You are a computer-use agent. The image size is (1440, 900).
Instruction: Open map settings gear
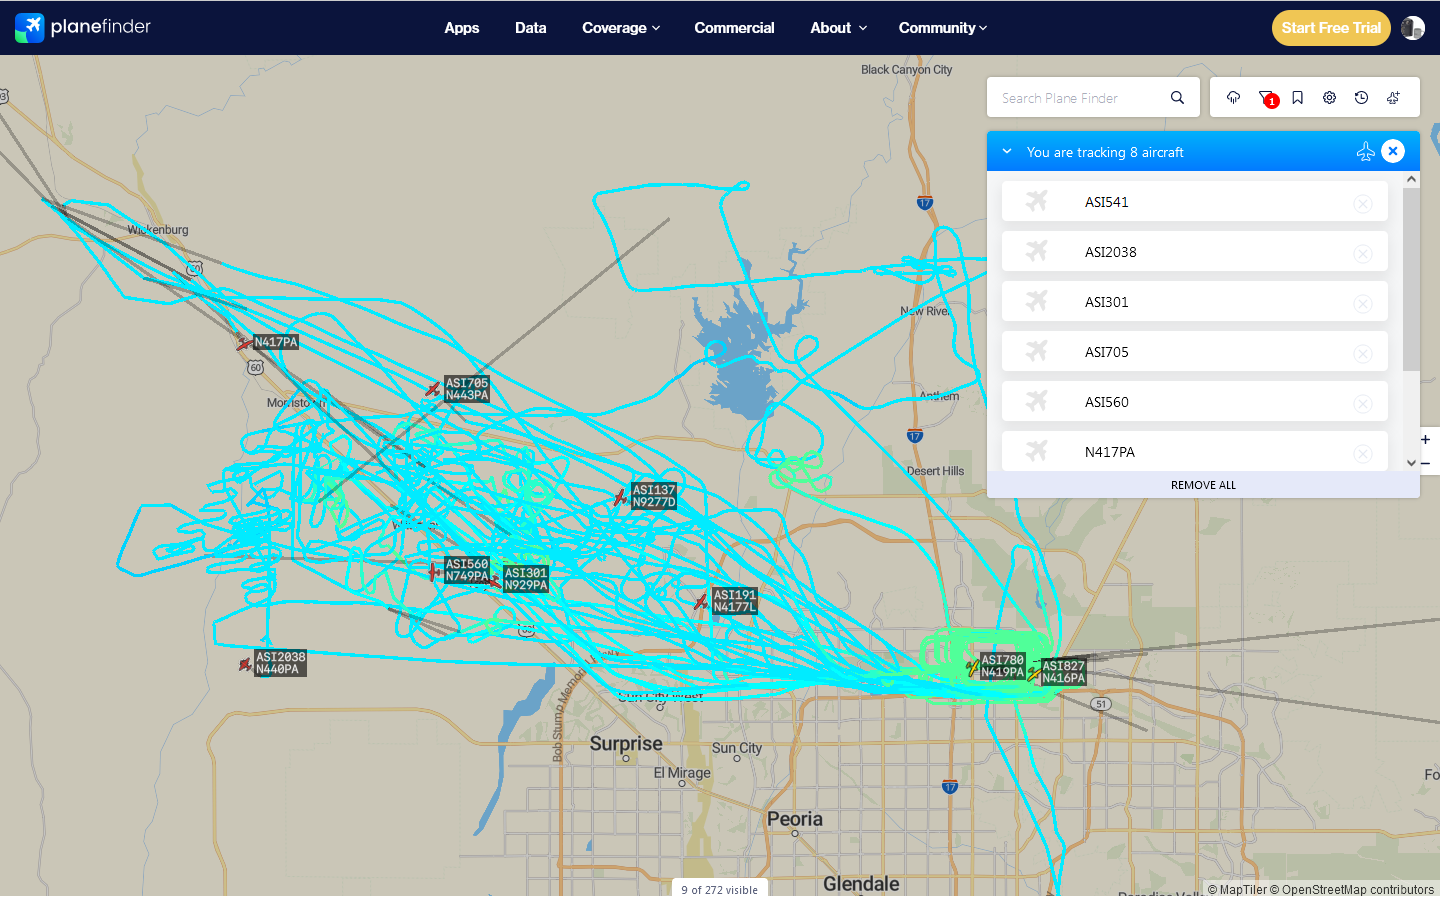[1329, 98]
